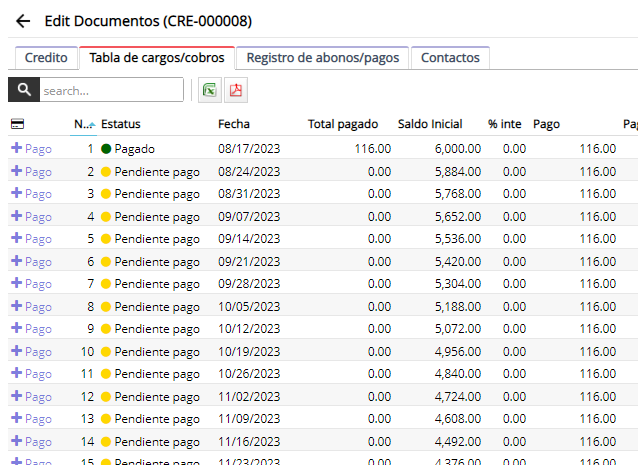638x465 pixels.
Task: Sort by the N. column header
Action: point(83,124)
